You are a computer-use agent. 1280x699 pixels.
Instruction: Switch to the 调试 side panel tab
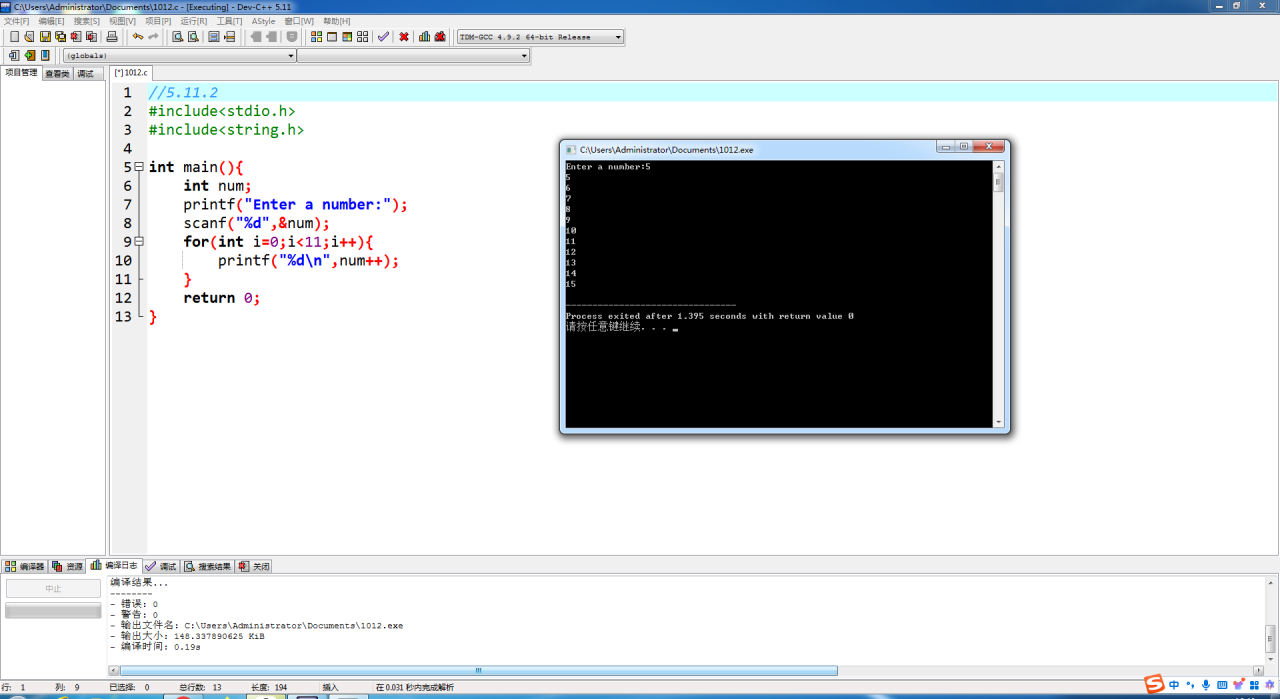[x=86, y=74]
